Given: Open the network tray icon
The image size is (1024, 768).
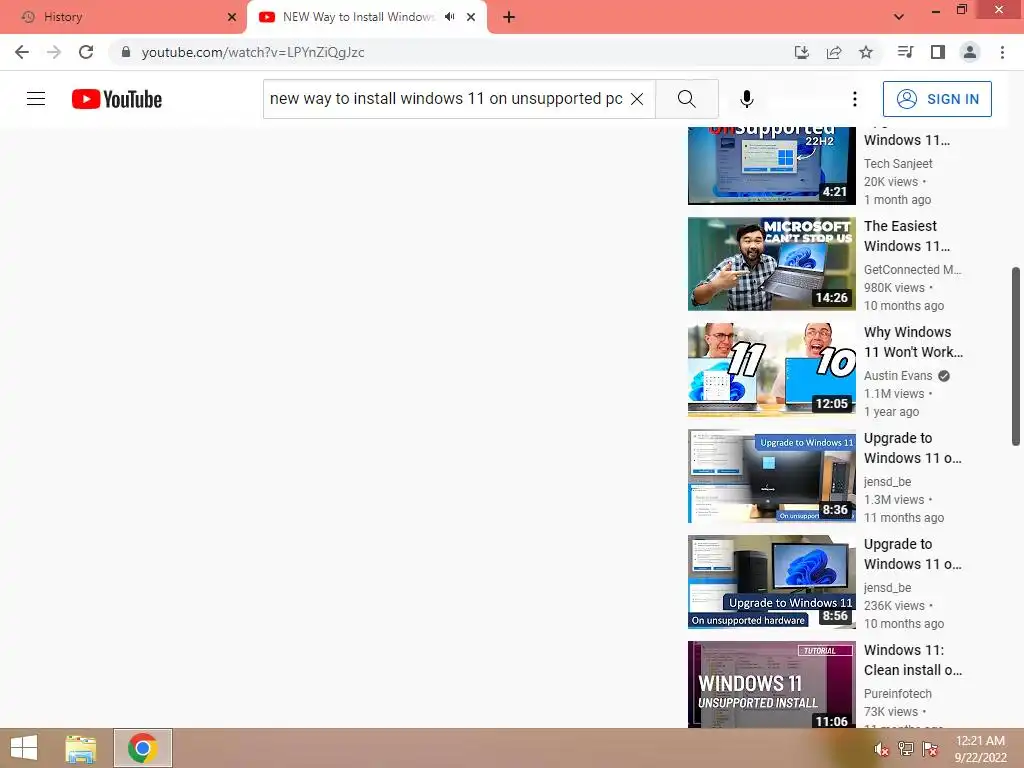Looking at the screenshot, I should [905, 749].
